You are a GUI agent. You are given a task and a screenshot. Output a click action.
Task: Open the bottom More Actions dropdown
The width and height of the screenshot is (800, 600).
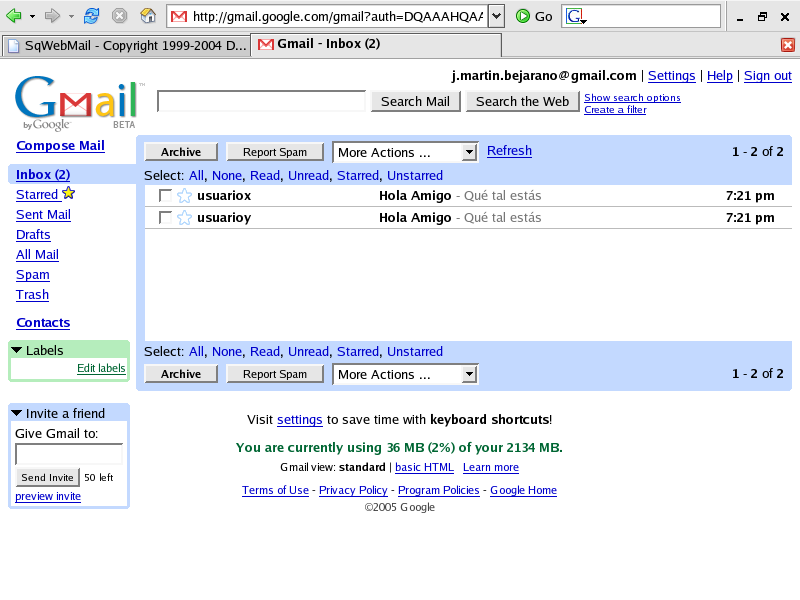tap(405, 374)
